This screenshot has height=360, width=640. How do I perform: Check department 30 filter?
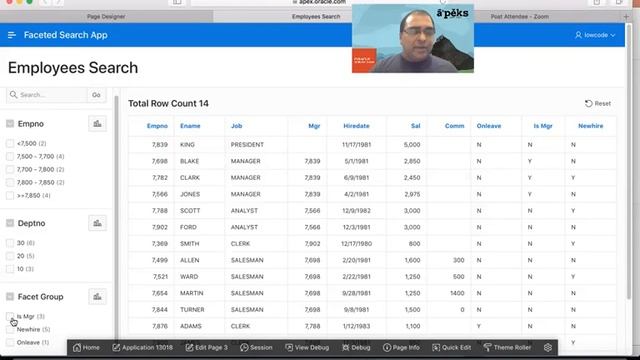click(x=10, y=243)
